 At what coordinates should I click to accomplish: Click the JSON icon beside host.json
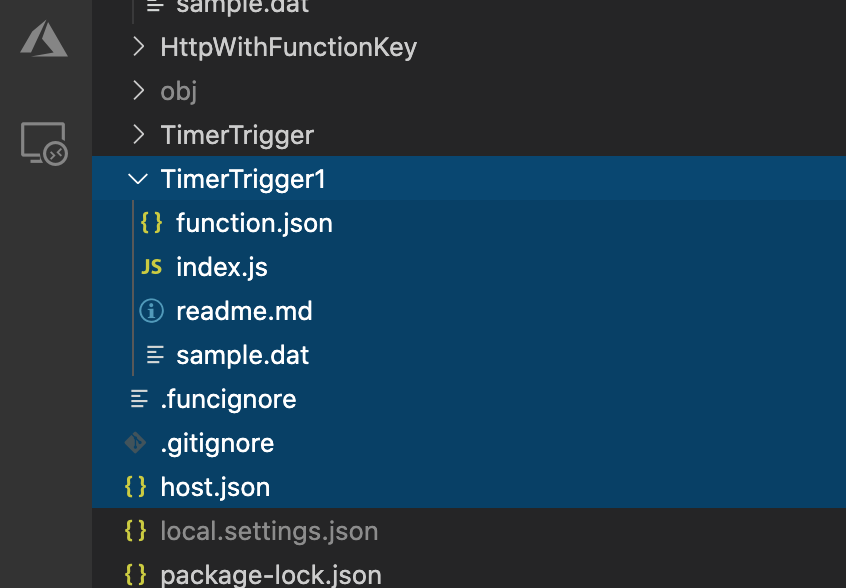[135, 487]
